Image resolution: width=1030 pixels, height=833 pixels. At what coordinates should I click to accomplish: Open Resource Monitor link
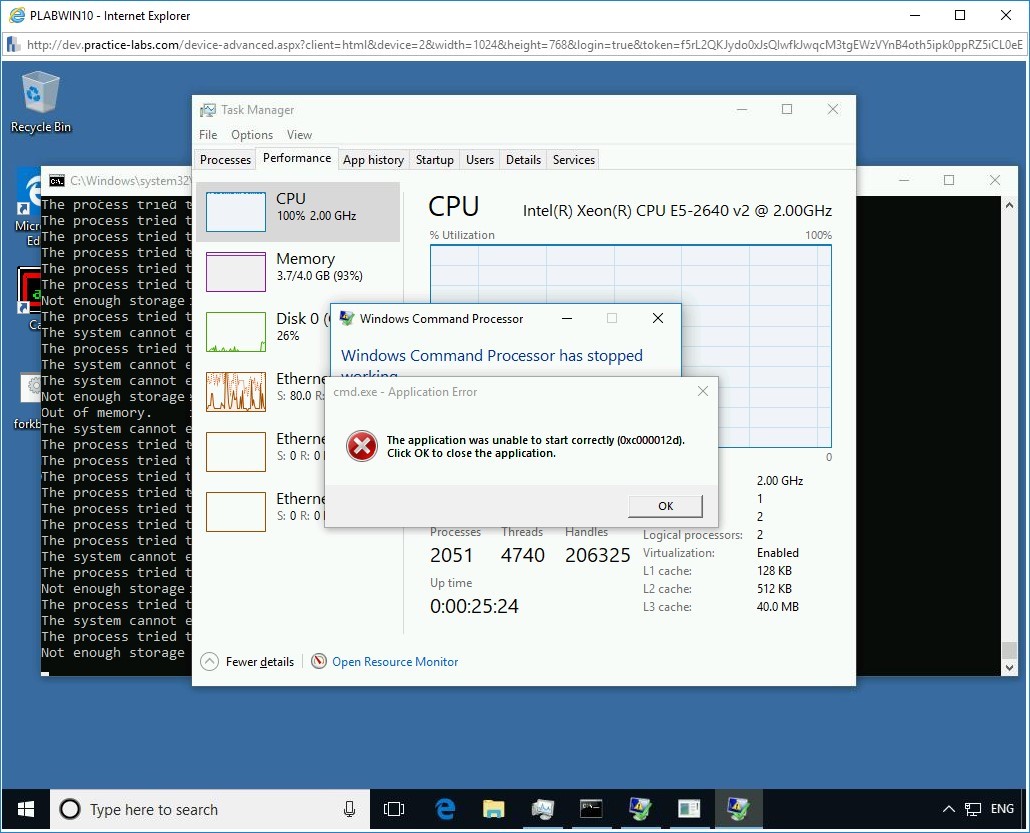(x=394, y=661)
